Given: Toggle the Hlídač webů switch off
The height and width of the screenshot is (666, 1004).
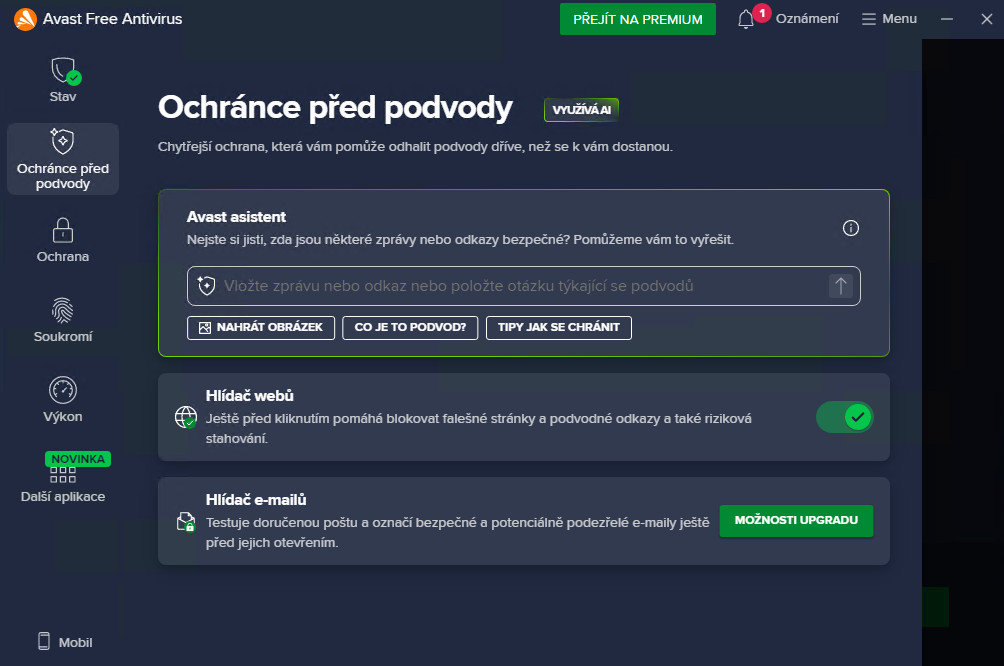Looking at the screenshot, I should [845, 418].
